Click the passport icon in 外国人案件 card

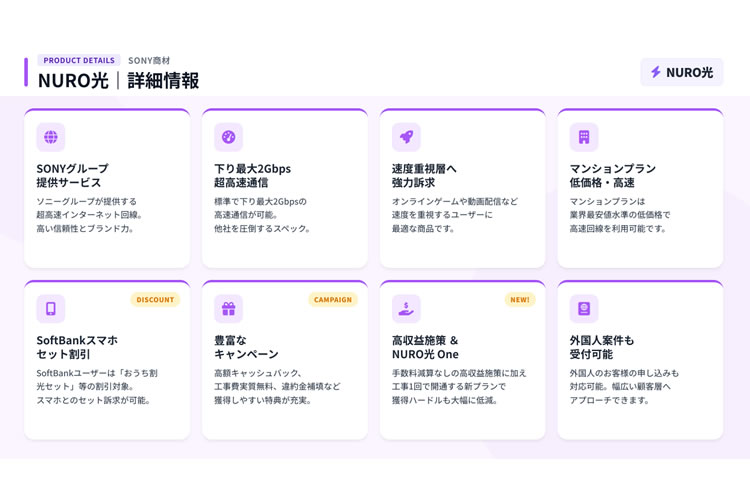pyautogui.click(x=584, y=309)
